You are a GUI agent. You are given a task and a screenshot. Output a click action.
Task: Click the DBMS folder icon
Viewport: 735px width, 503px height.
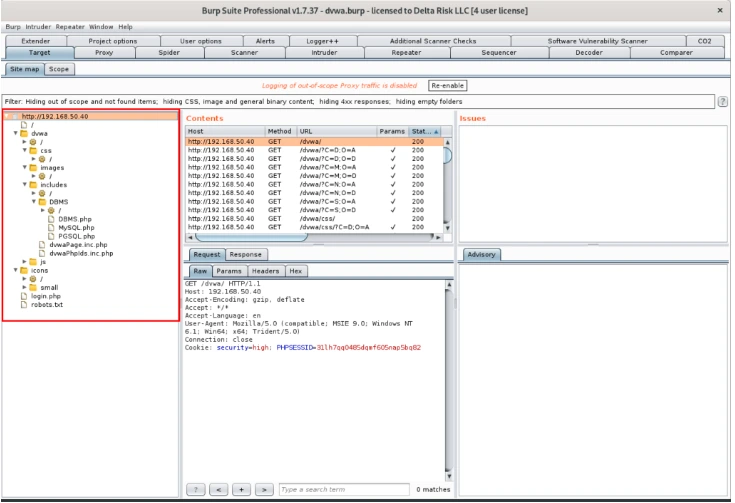click(x=42, y=202)
